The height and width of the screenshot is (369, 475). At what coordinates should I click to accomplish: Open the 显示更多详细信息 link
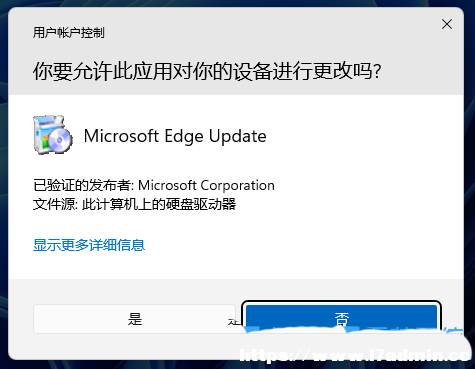coord(89,245)
